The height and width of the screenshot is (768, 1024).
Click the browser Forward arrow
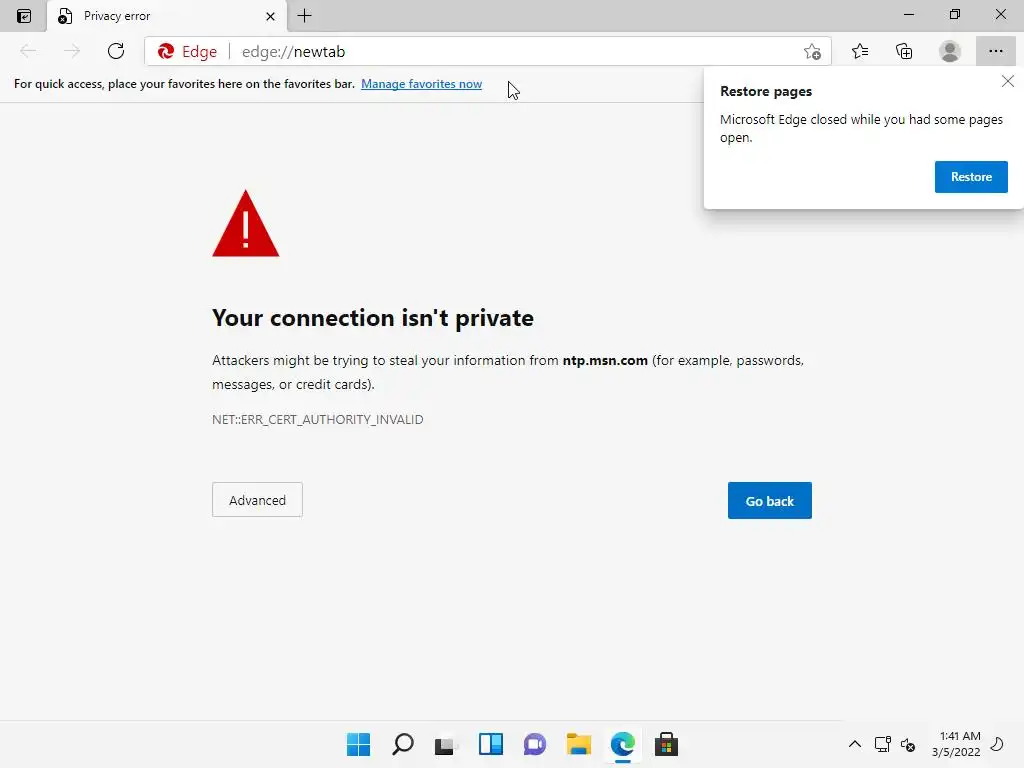(72, 51)
